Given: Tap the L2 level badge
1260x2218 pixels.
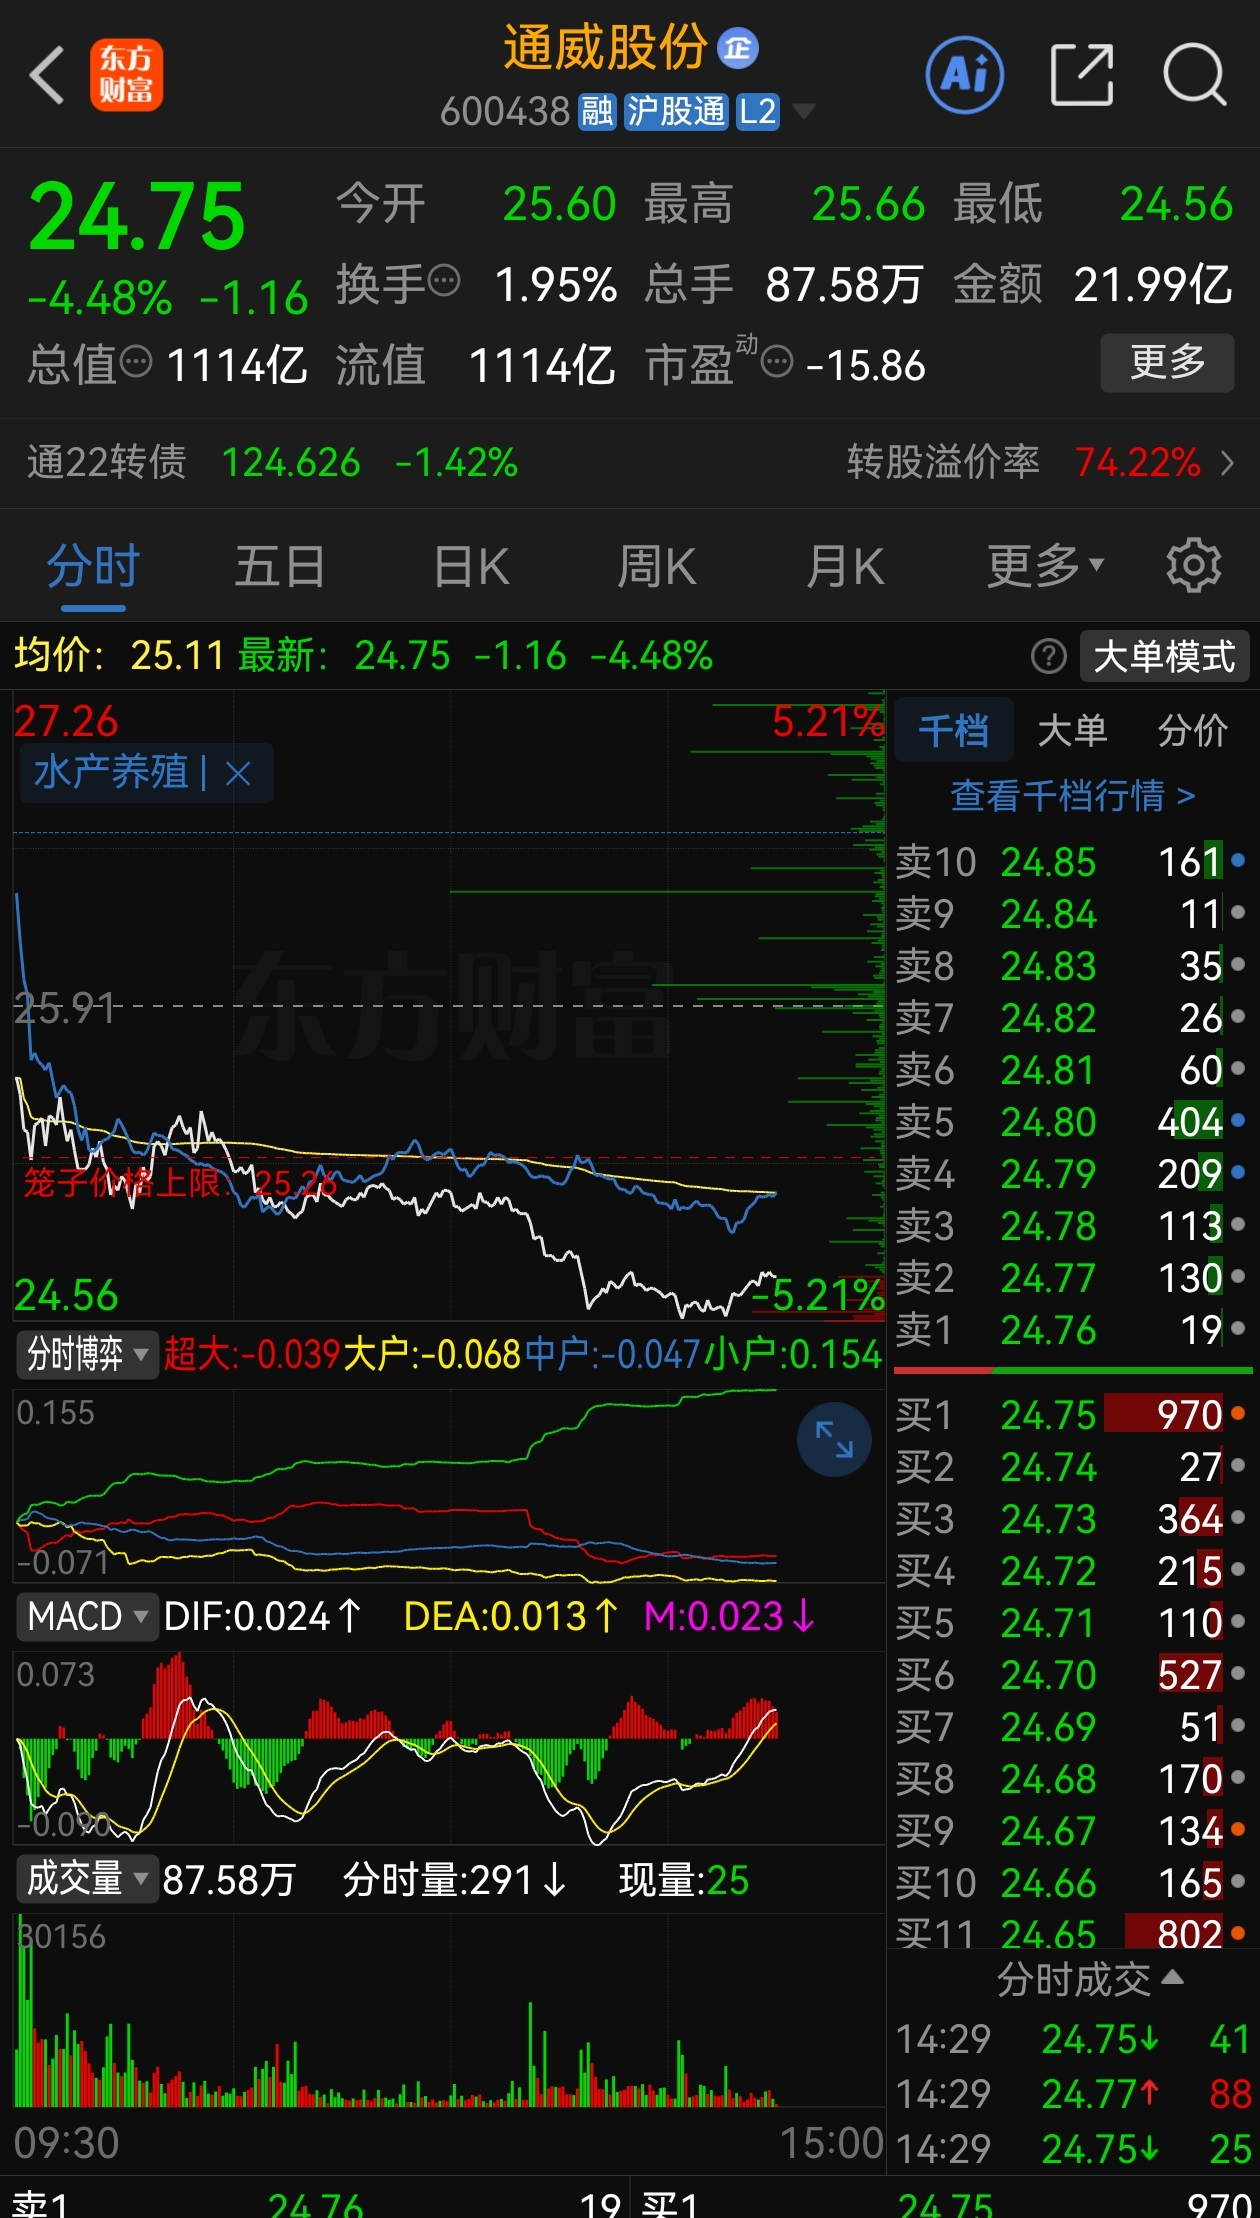Looking at the screenshot, I should coord(757,112).
